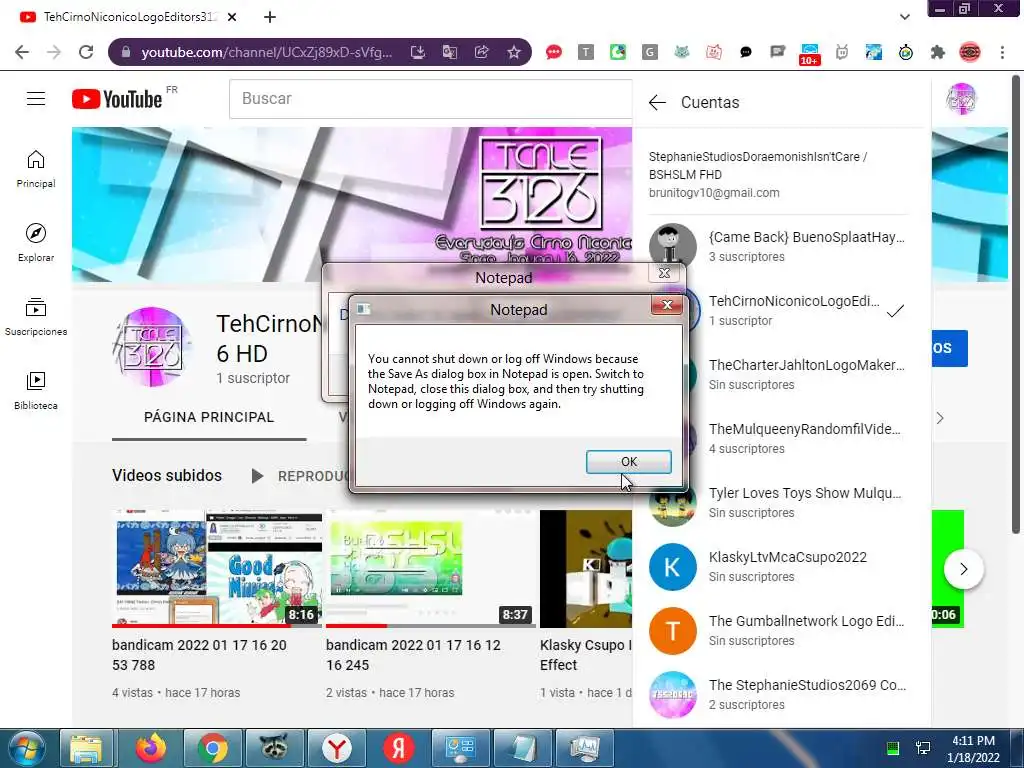Open Chrome tab search dropdown arrow
The image size is (1024, 768).
(904, 17)
